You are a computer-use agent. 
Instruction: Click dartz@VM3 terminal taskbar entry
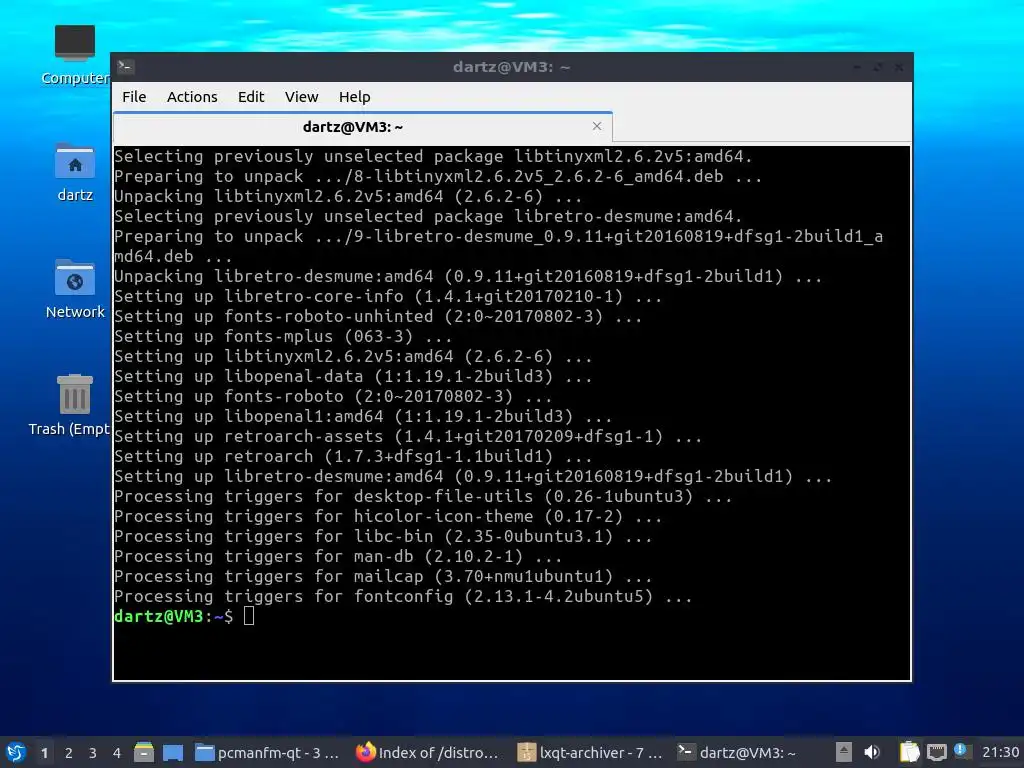click(737, 752)
